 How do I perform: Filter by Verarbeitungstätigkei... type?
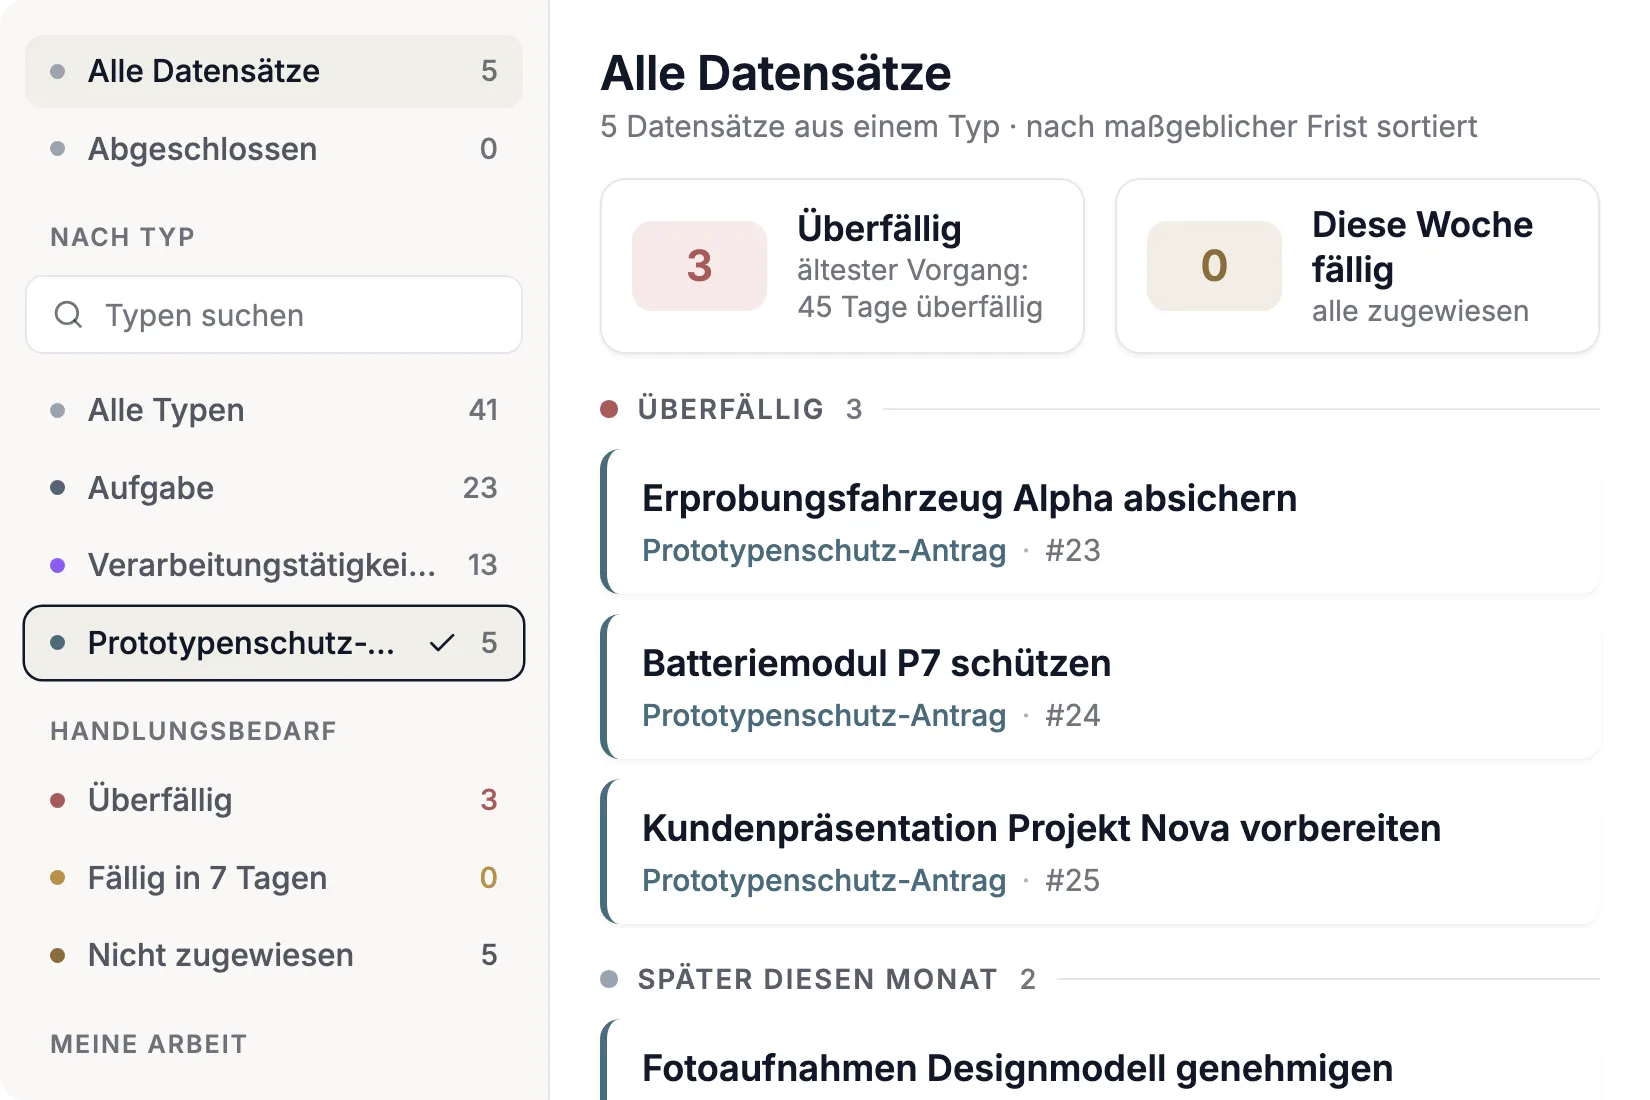pyautogui.click(x=274, y=565)
